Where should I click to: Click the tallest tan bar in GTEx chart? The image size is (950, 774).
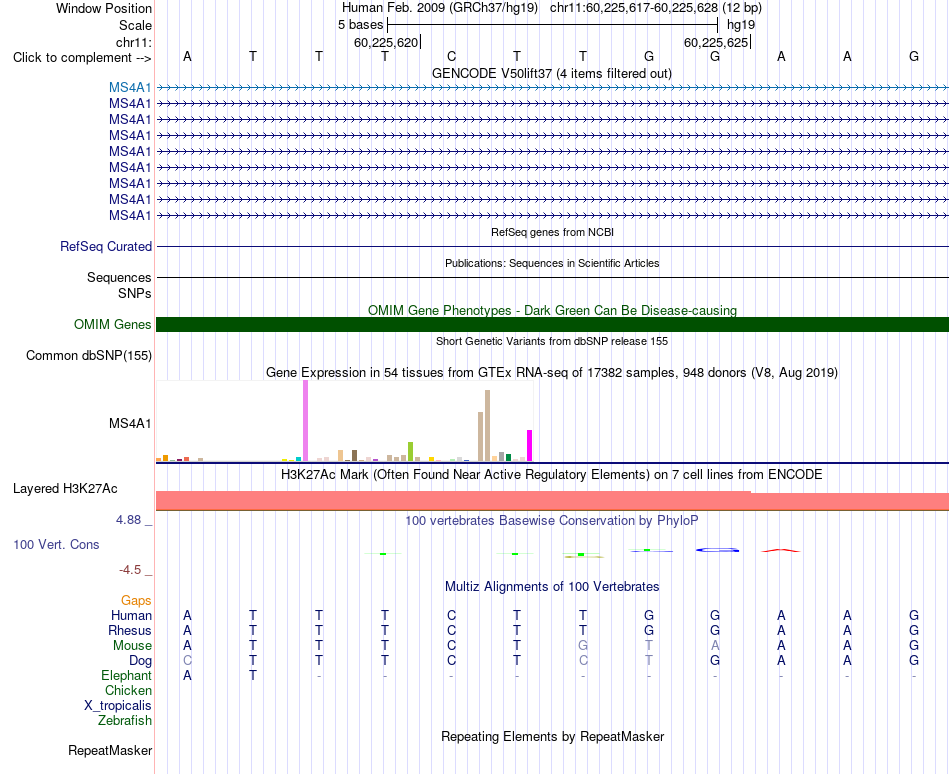pyautogui.click(x=487, y=426)
